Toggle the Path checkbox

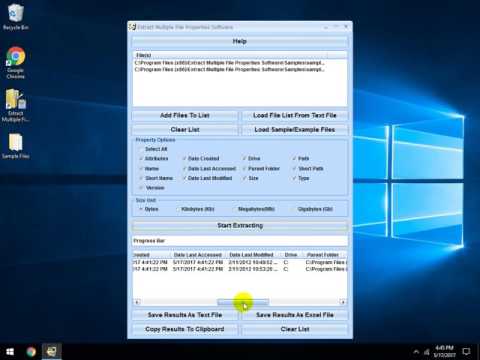pyautogui.click(x=294, y=159)
